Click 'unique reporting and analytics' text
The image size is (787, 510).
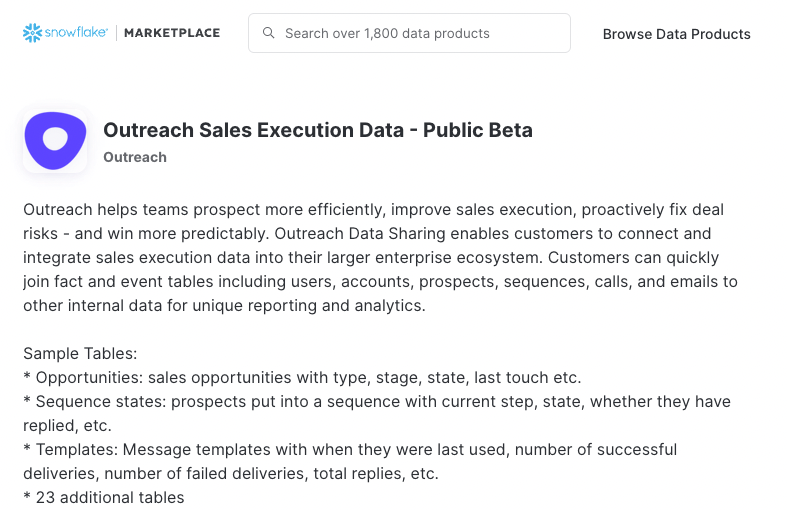309,306
